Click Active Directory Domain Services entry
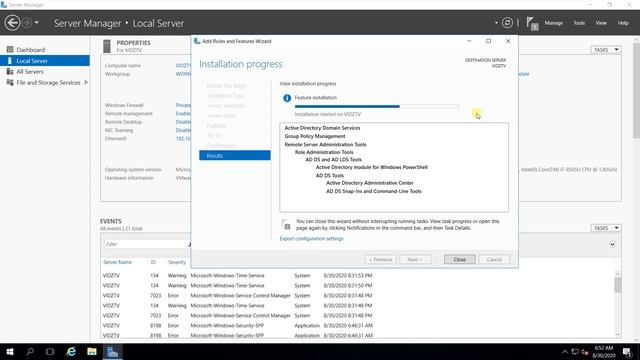This screenshot has width=640, height=360. pyautogui.click(x=322, y=128)
